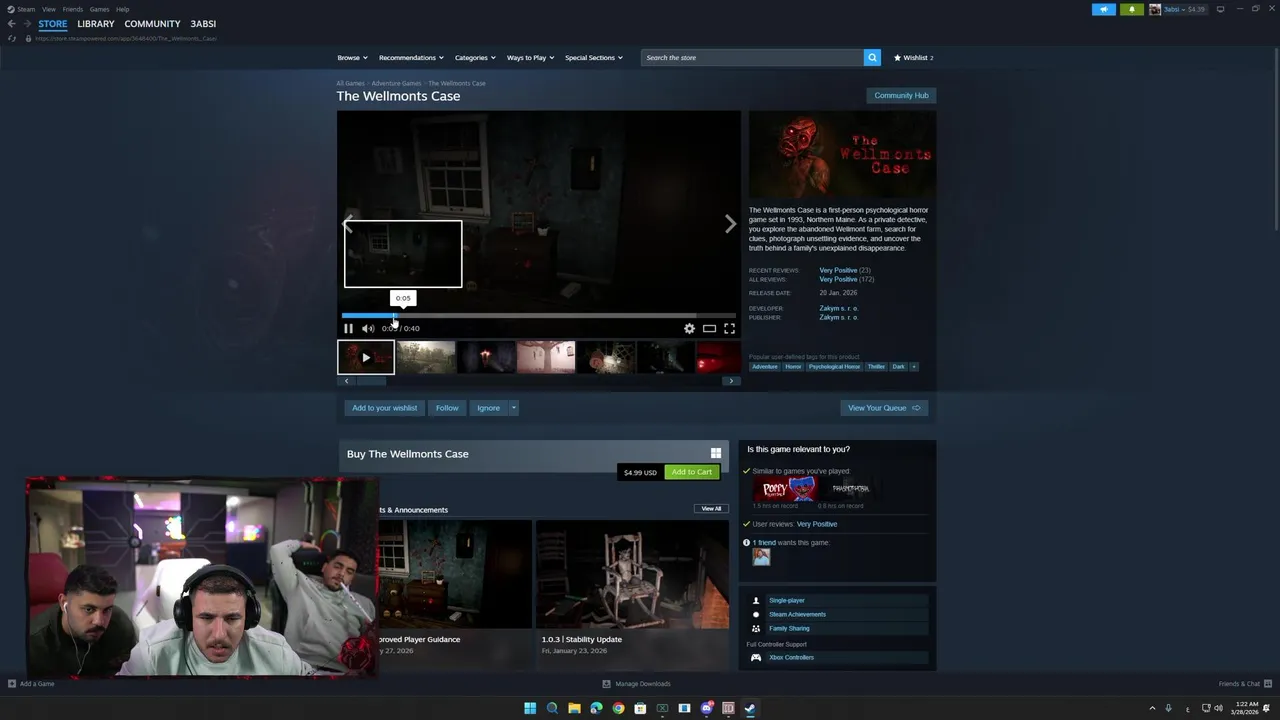Mute the trailer volume speaker icon
1280x720 pixels.
[x=368, y=328]
